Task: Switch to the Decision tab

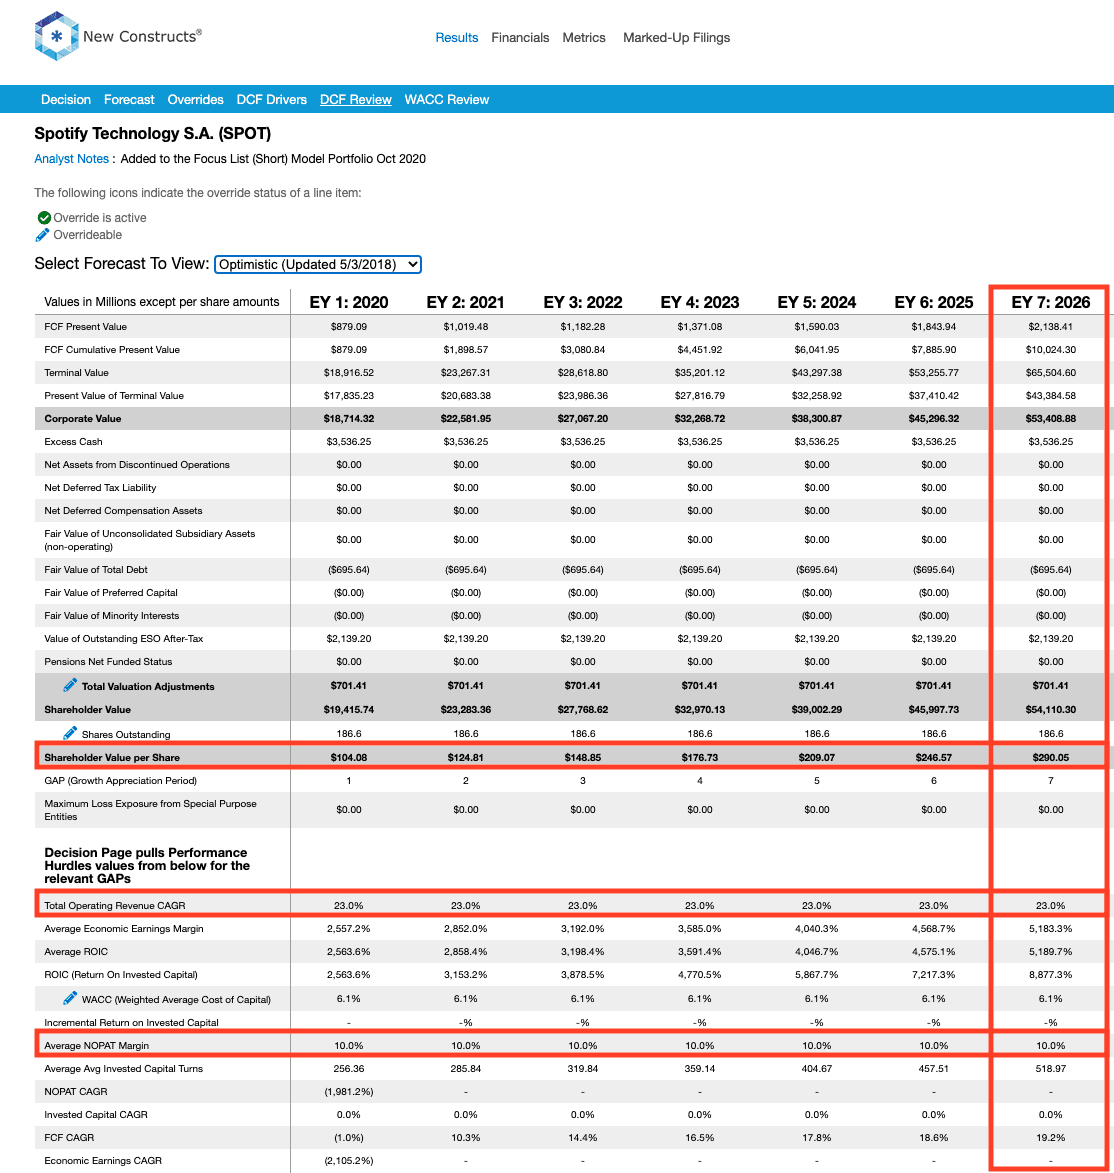Action: pos(66,99)
